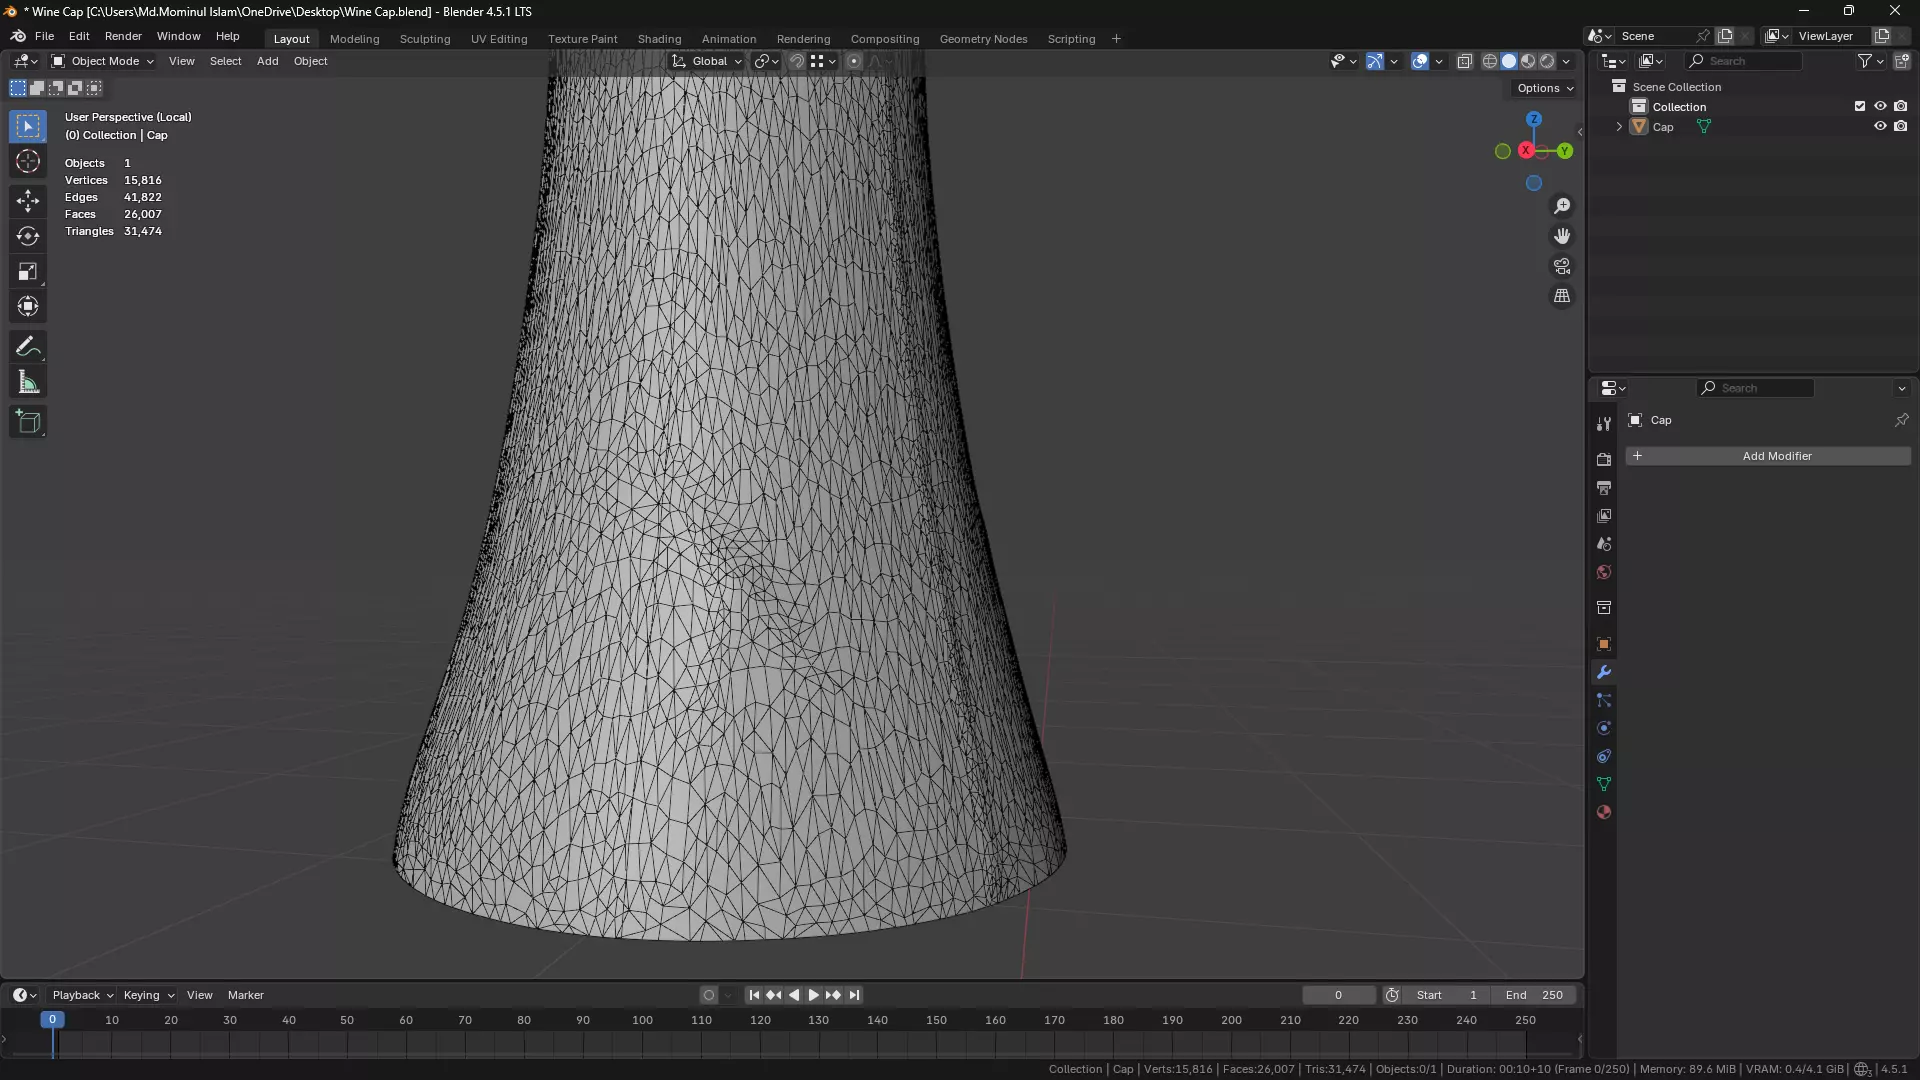Hide Collection in viewport via eye icon
1920x1080 pixels.
click(x=1880, y=106)
